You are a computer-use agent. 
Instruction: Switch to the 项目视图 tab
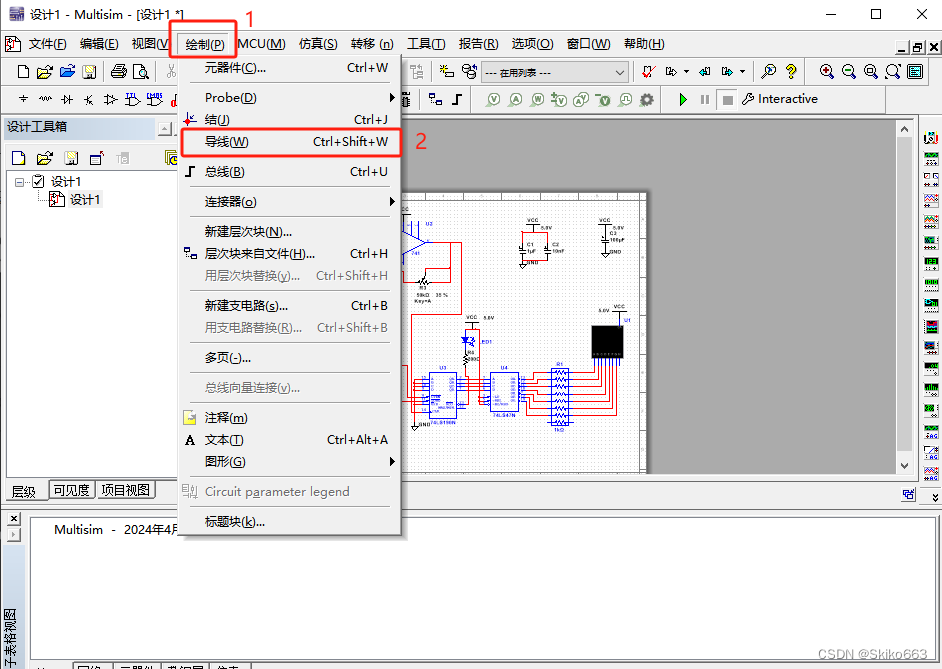(x=126, y=490)
